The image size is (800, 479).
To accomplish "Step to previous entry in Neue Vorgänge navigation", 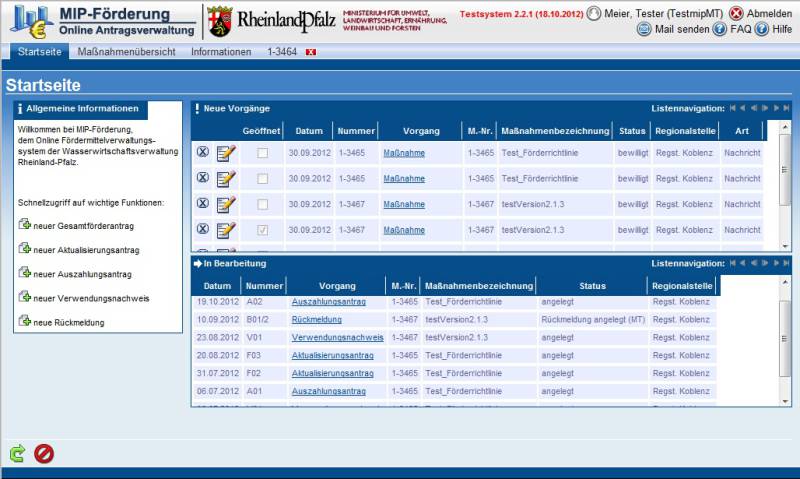I will tap(754, 108).
